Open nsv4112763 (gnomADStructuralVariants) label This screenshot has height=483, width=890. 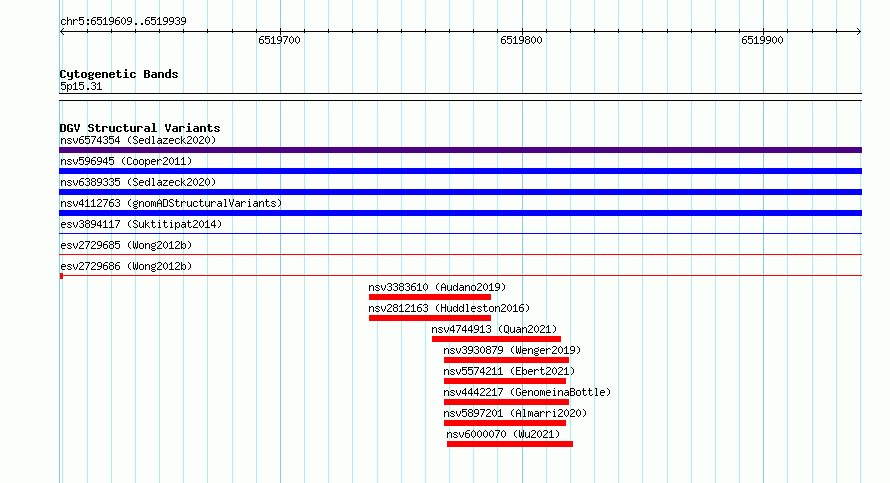pos(171,203)
